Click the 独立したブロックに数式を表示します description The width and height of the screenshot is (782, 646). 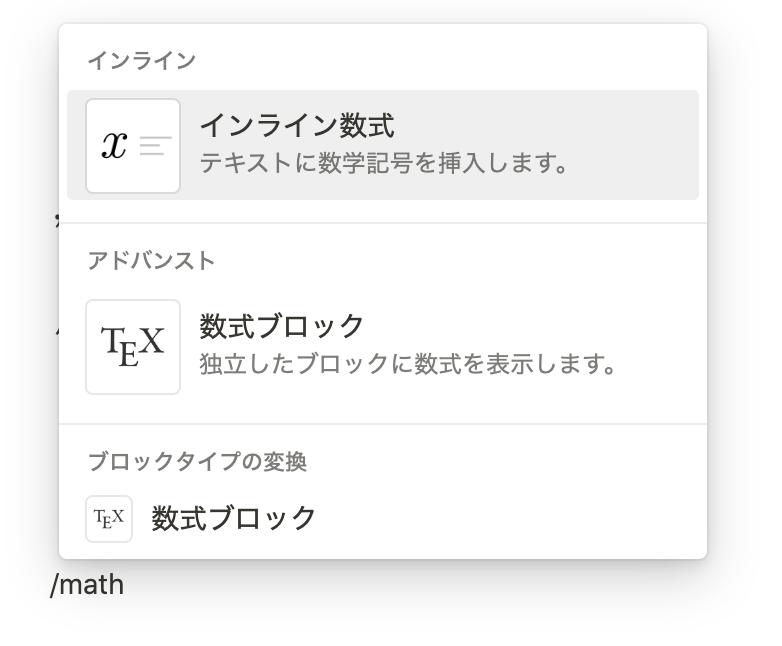(407, 364)
